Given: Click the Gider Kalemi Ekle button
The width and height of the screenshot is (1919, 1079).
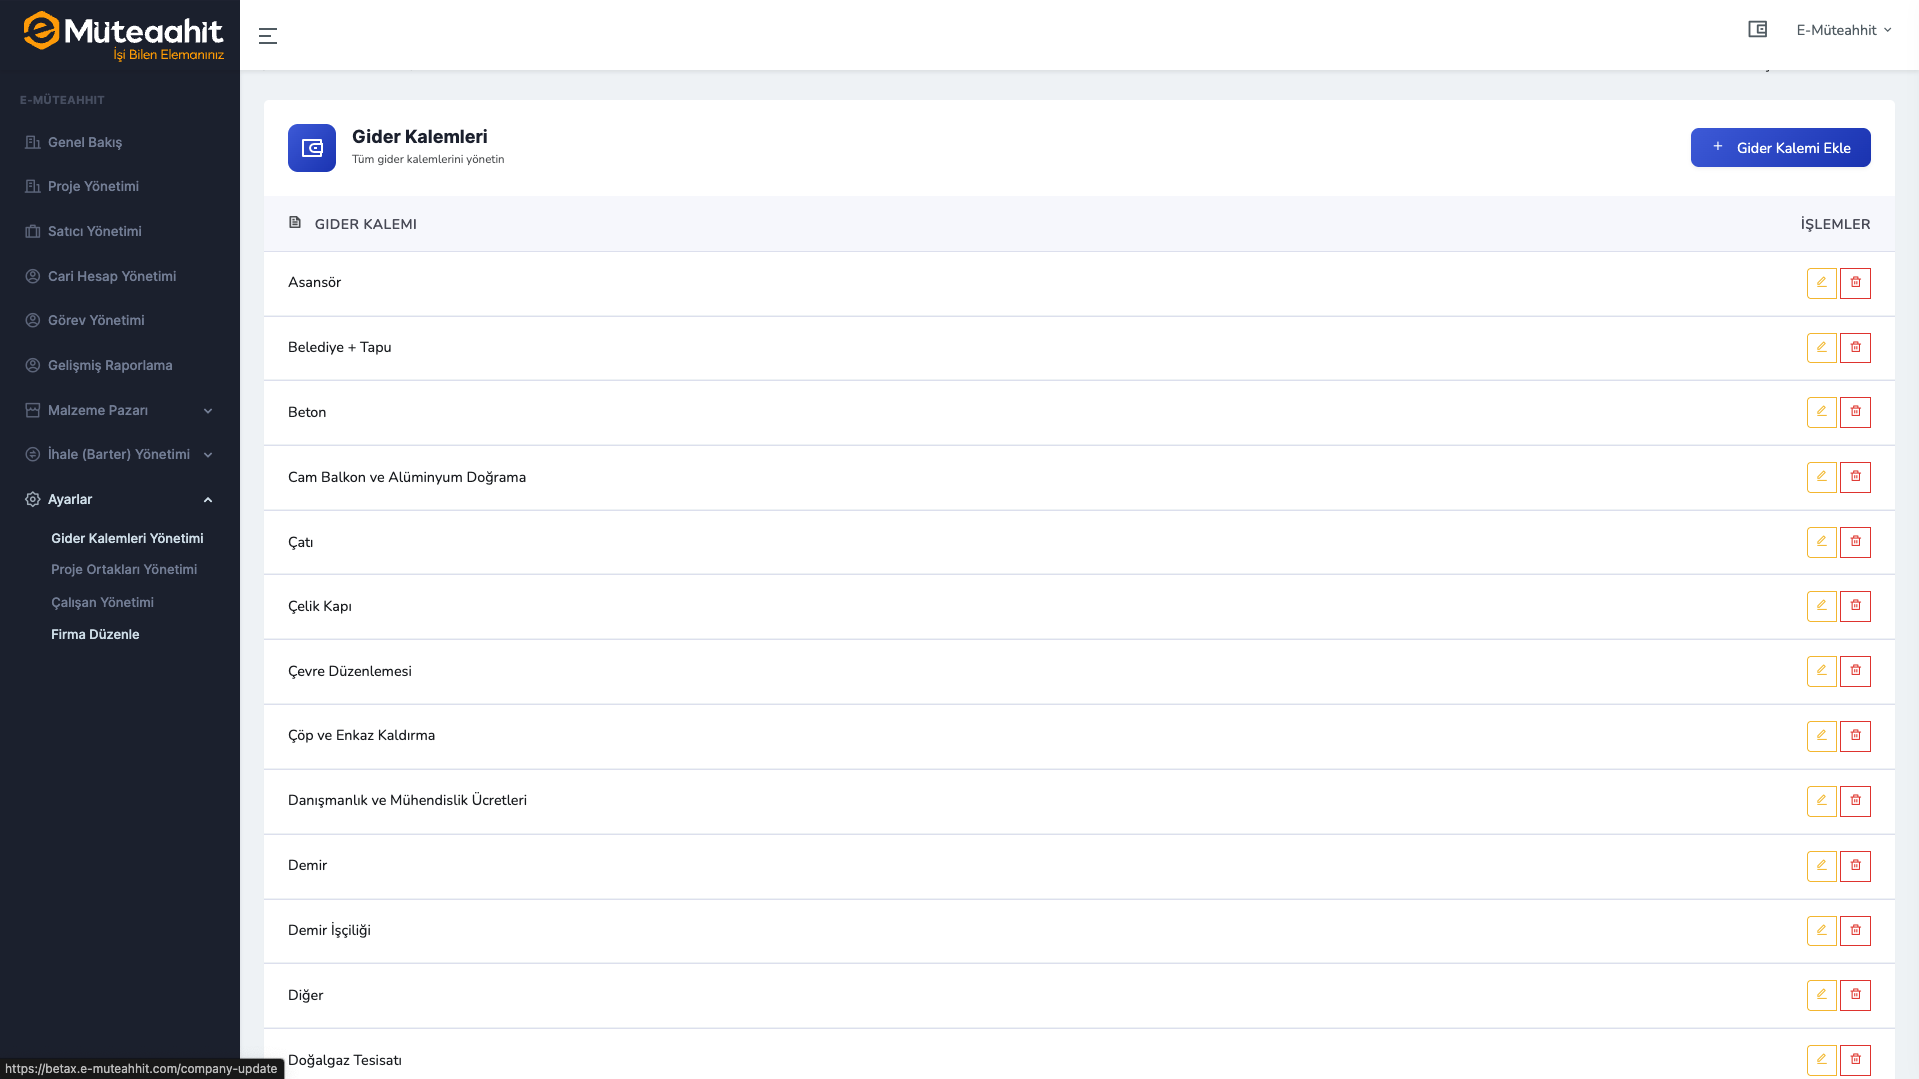Looking at the screenshot, I should point(1780,148).
